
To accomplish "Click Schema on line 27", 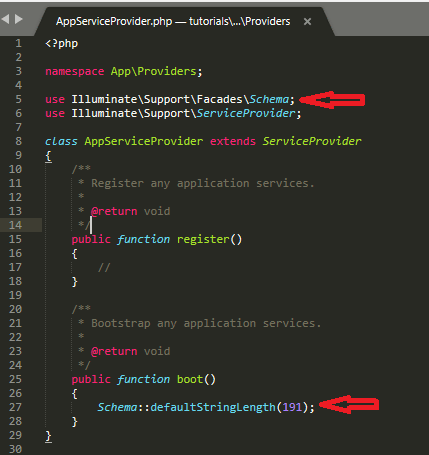I will (117, 407).
